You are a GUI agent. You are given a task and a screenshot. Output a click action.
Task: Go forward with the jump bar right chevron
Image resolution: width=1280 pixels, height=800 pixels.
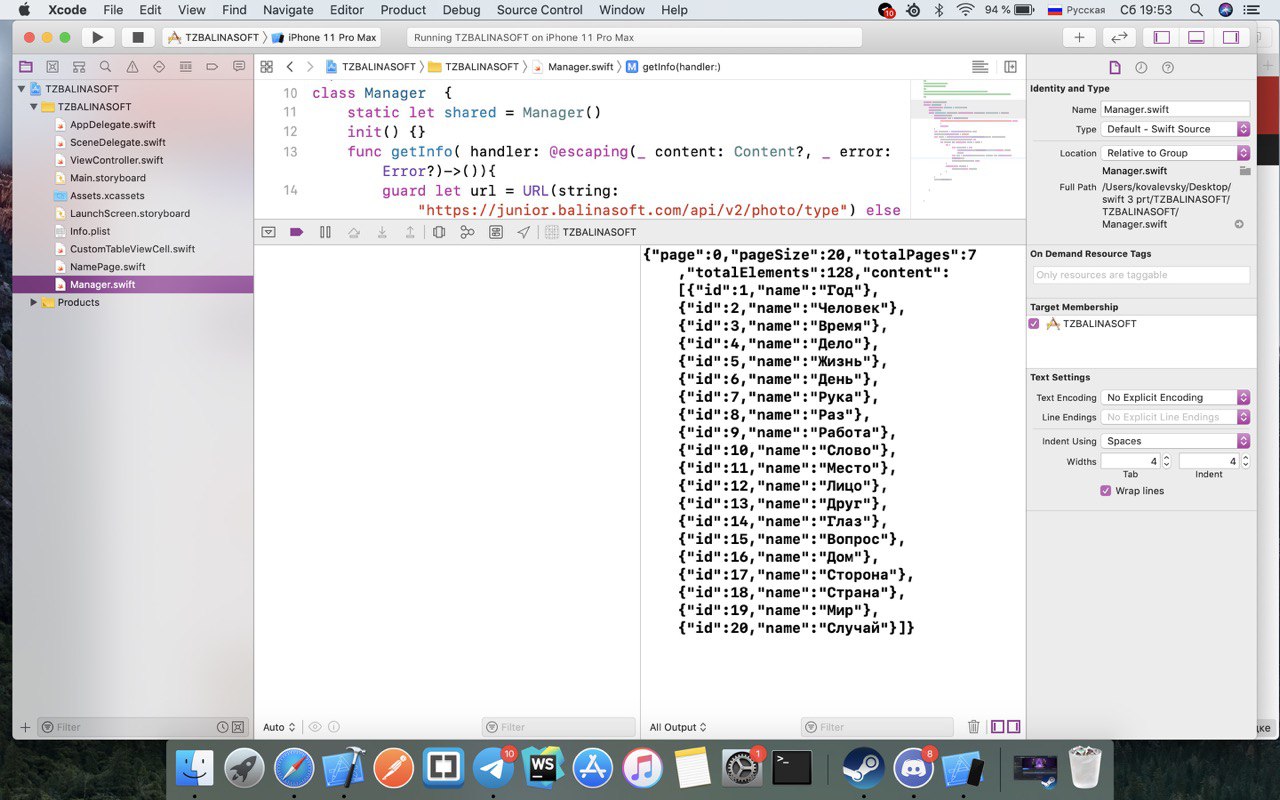pos(310,67)
